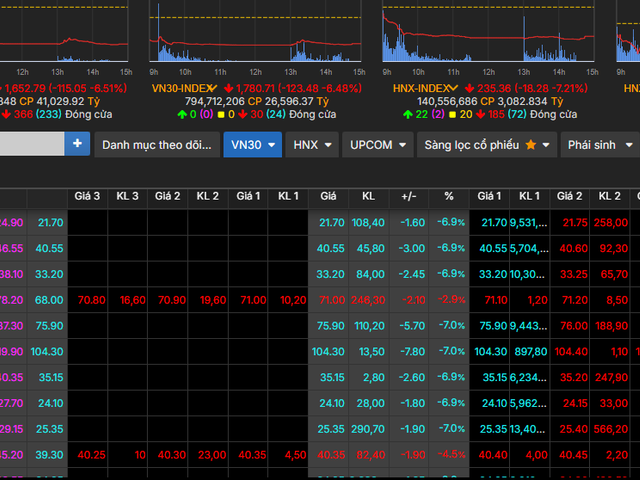The width and height of the screenshot is (640, 480).
Task: Click the star icon in Sàng lọc cổ phiếu
Action: pyautogui.click(x=531, y=145)
